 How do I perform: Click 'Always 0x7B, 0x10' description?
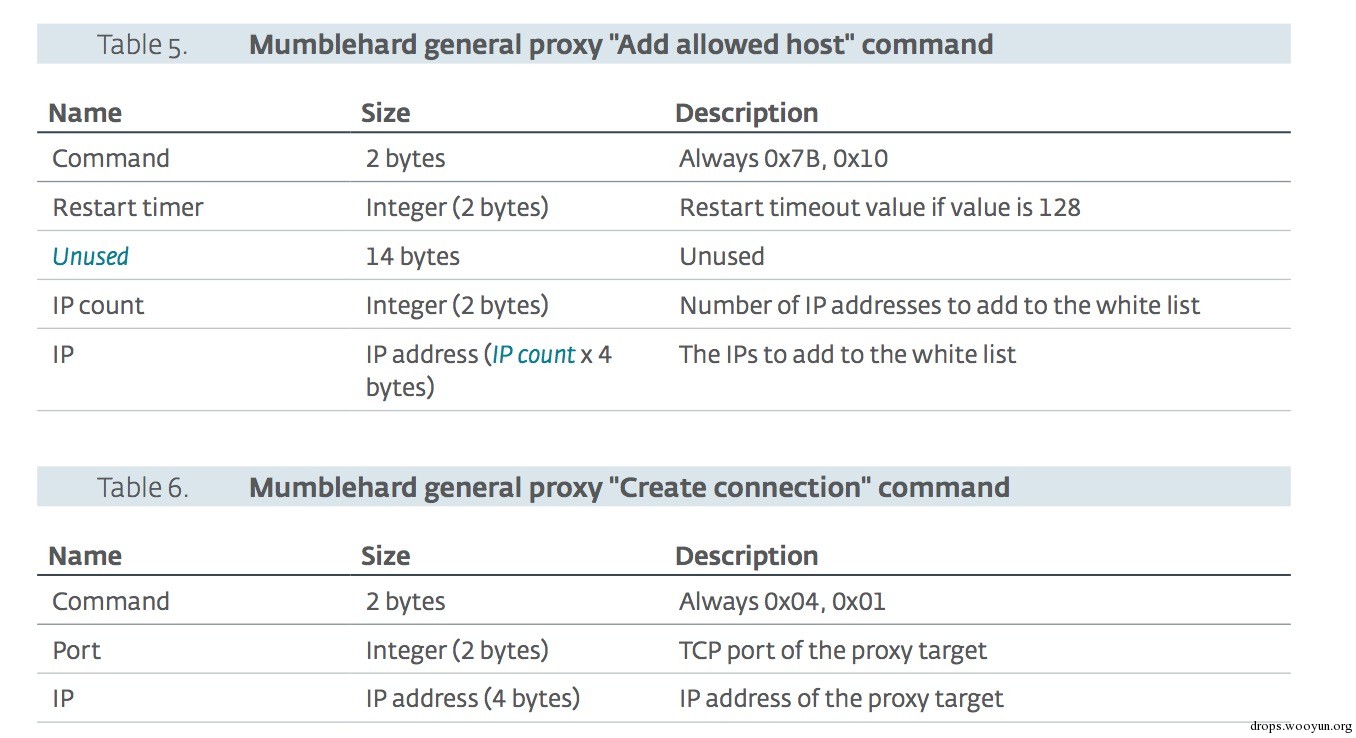point(783,159)
